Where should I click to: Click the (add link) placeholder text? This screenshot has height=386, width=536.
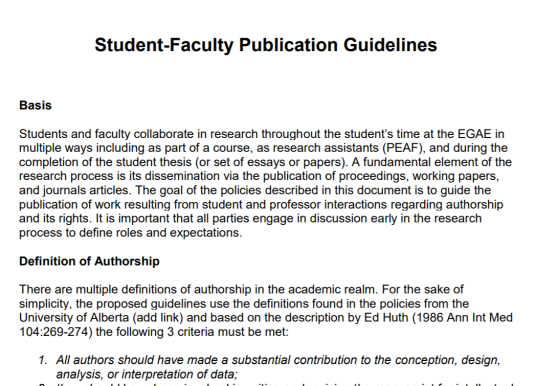point(158,318)
